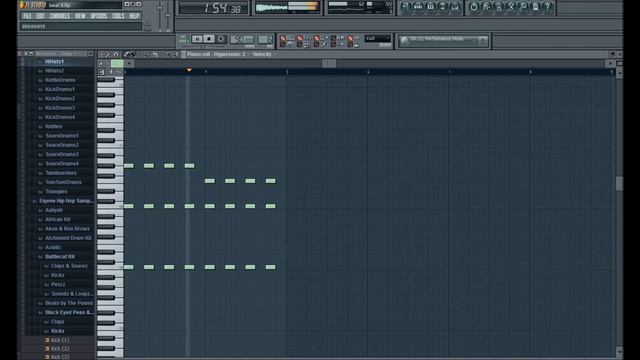Select the HiHats1 folder in browser
The height and width of the screenshot is (360, 640).
pos(54,62)
